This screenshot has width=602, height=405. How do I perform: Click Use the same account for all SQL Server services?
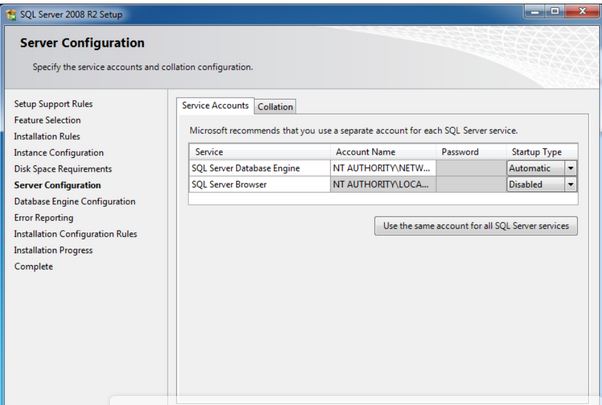(476, 226)
